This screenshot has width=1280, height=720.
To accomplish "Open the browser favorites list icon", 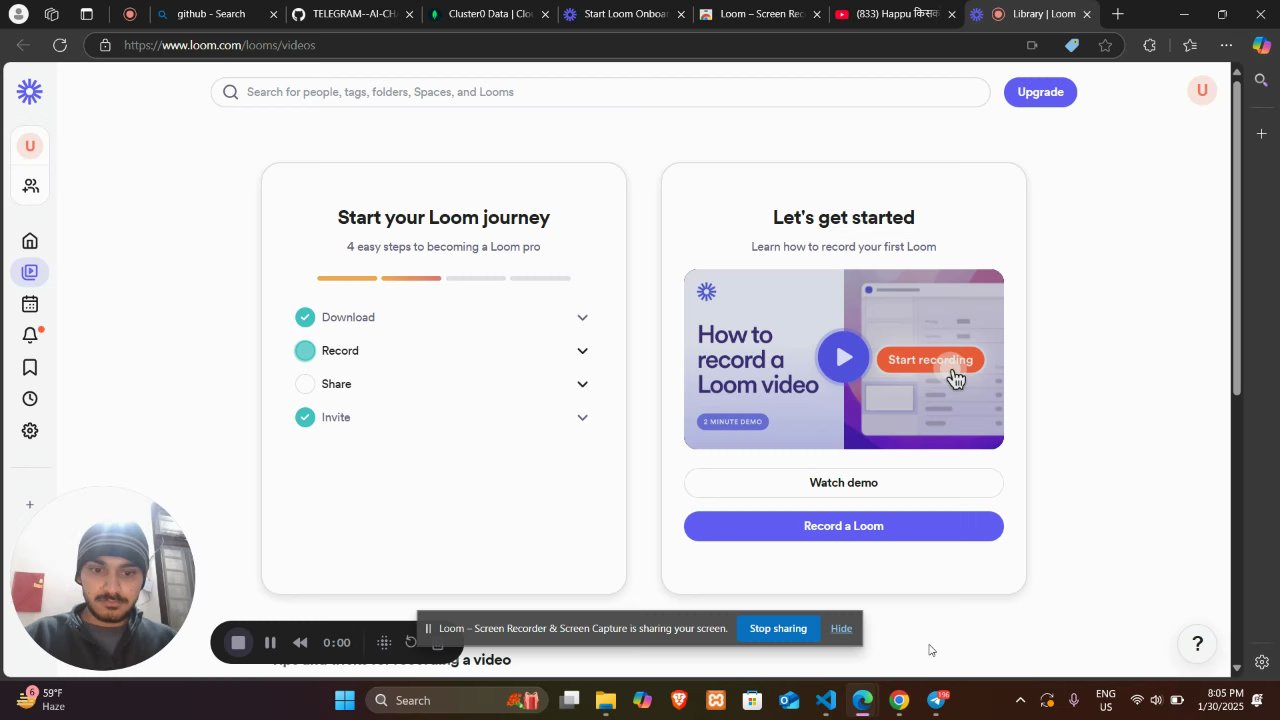I will [1189, 45].
